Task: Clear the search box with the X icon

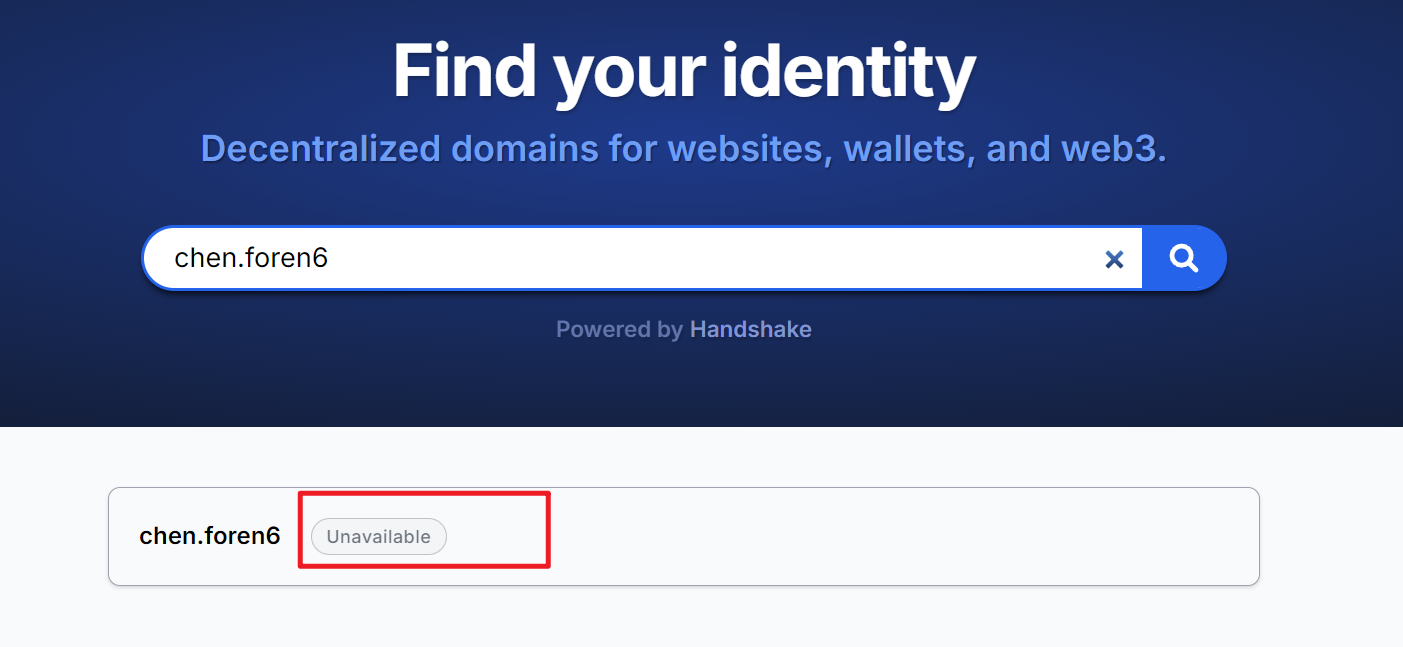Action: (1113, 260)
